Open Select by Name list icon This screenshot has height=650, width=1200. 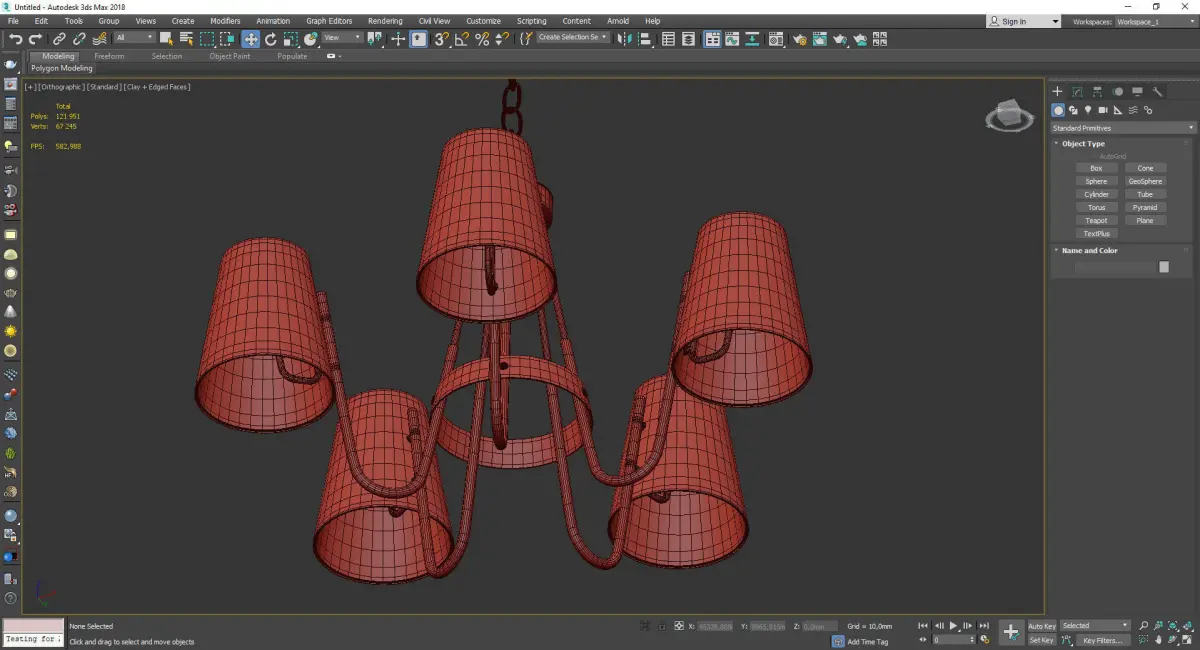click(x=186, y=39)
